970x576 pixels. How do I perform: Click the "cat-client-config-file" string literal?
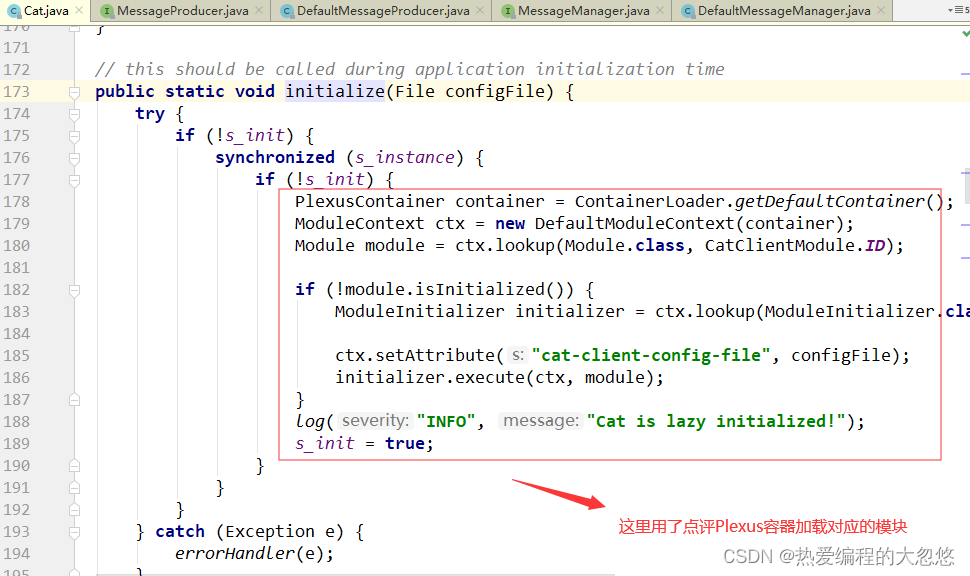point(651,356)
